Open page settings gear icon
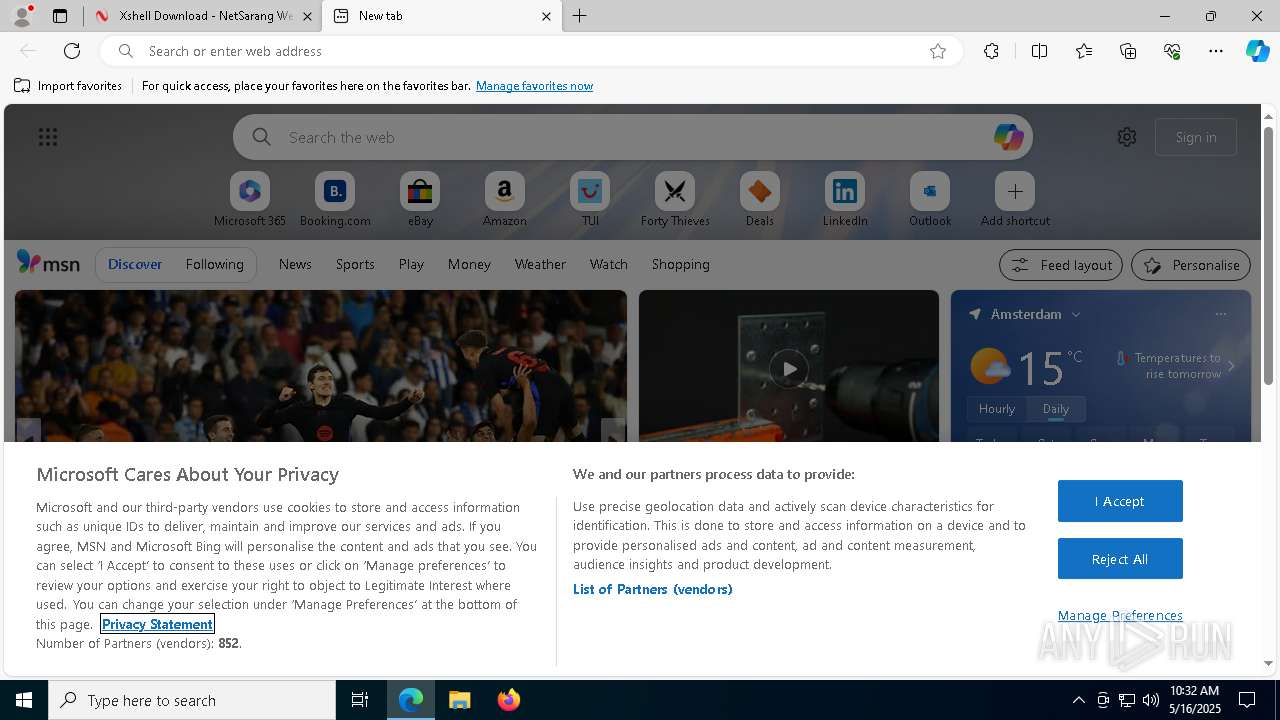Screen dimensions: 1280x720 pyautogui.click(x=1127, y=137)
